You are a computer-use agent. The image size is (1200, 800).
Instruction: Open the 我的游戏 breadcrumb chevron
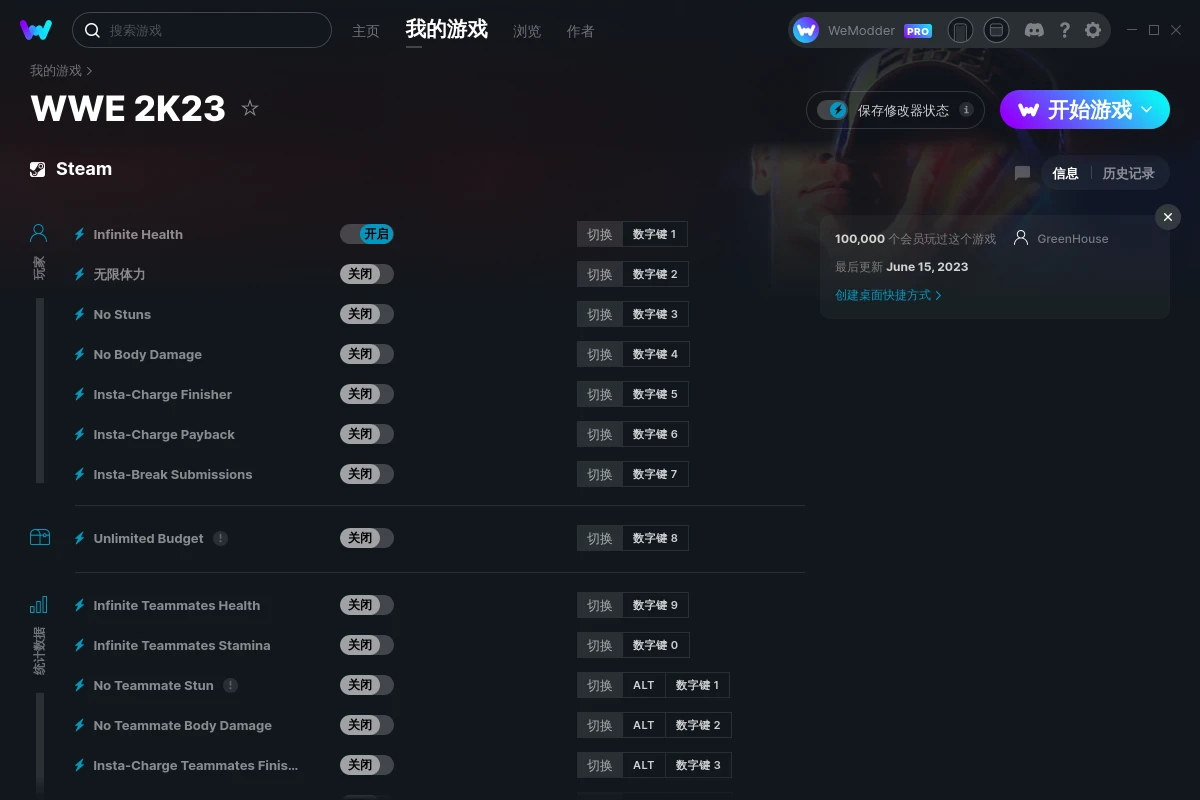coord(89,71)
